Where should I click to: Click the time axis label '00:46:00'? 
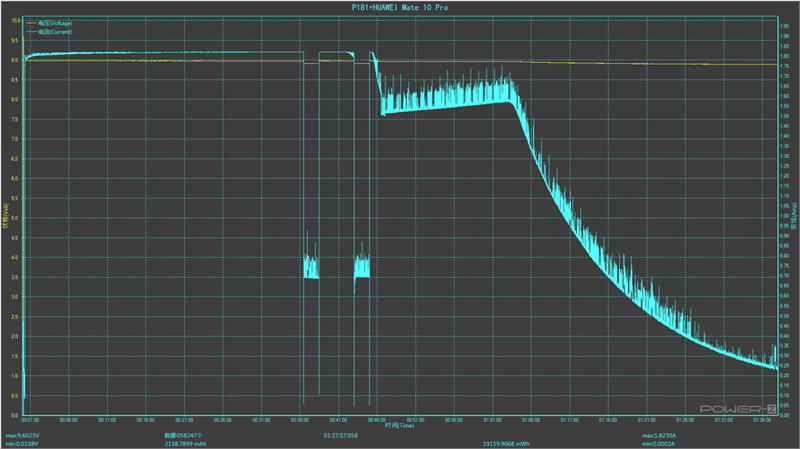pos(377,420)
